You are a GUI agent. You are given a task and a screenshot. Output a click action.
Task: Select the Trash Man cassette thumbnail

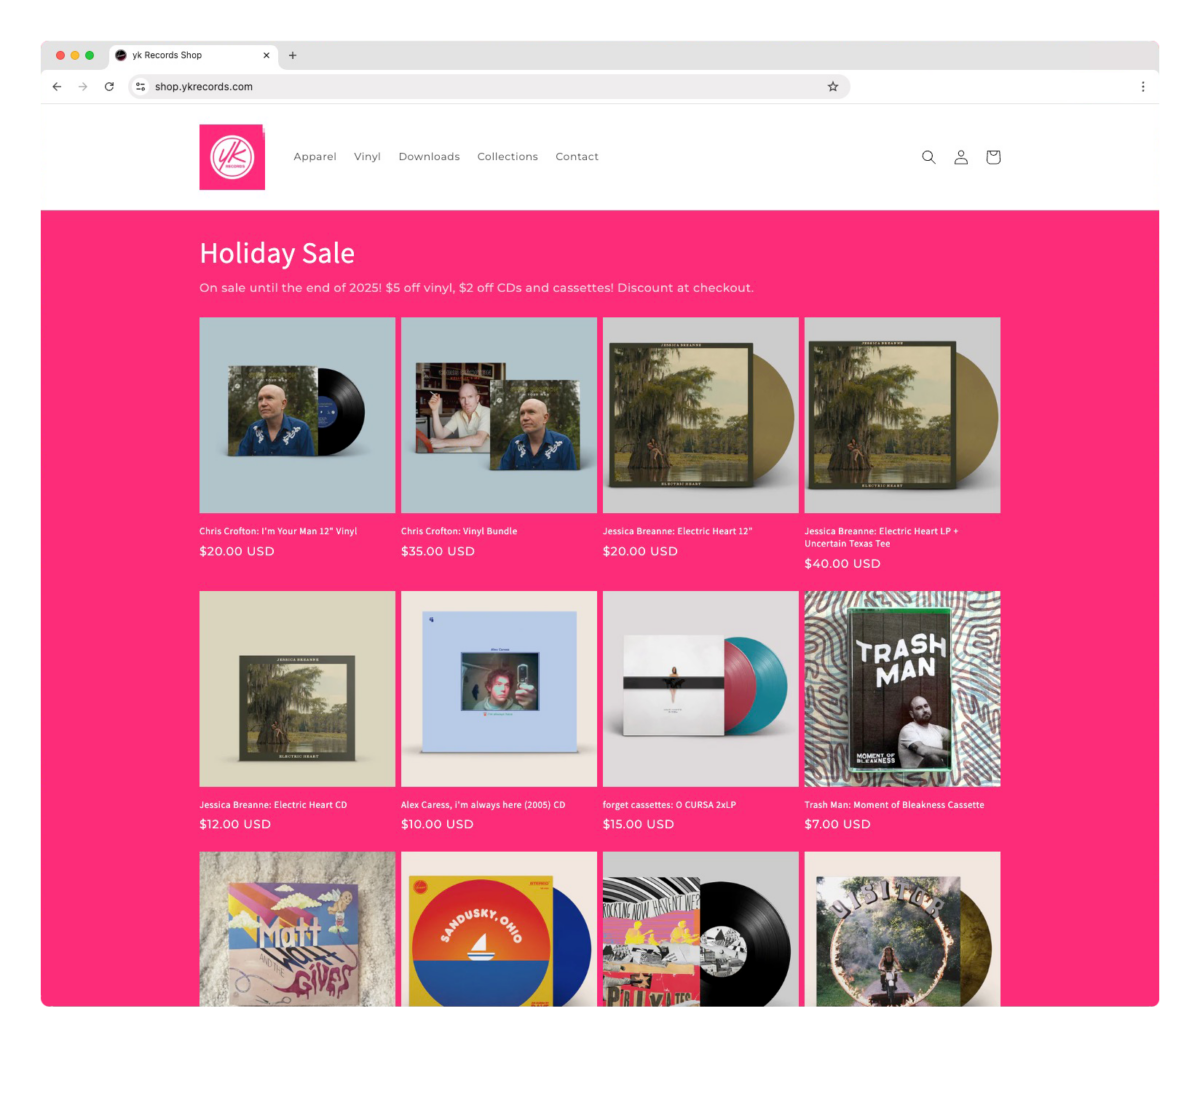[x=902, y=688]
